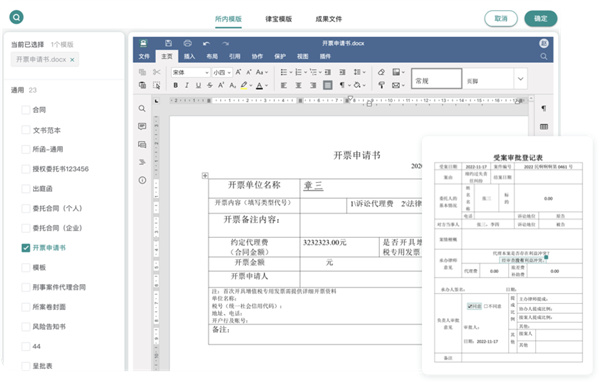
Task: Increase the font size with the A-up icon
Action: point(238,72)
